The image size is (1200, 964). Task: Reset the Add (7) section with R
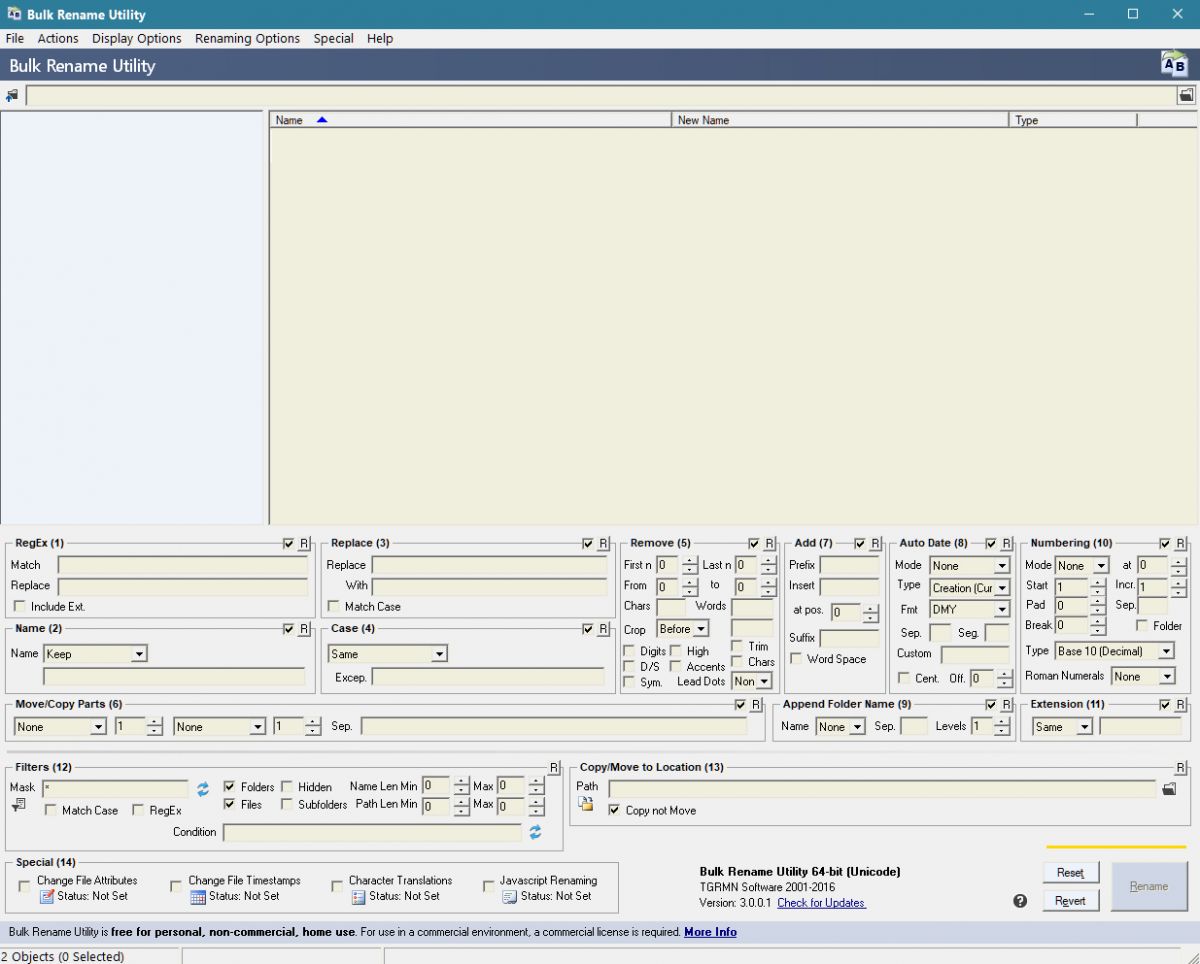click(x=875, y=543)
